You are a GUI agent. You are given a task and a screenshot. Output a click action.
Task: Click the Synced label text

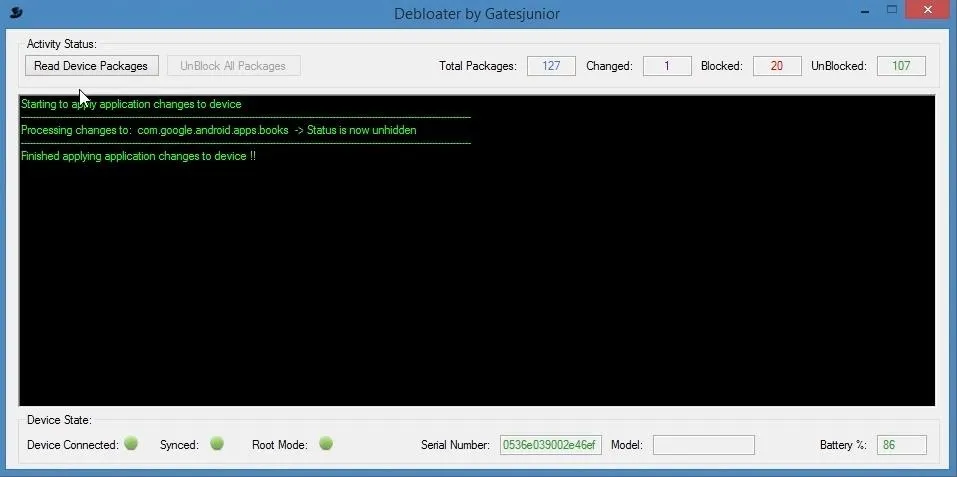[179, 445]
